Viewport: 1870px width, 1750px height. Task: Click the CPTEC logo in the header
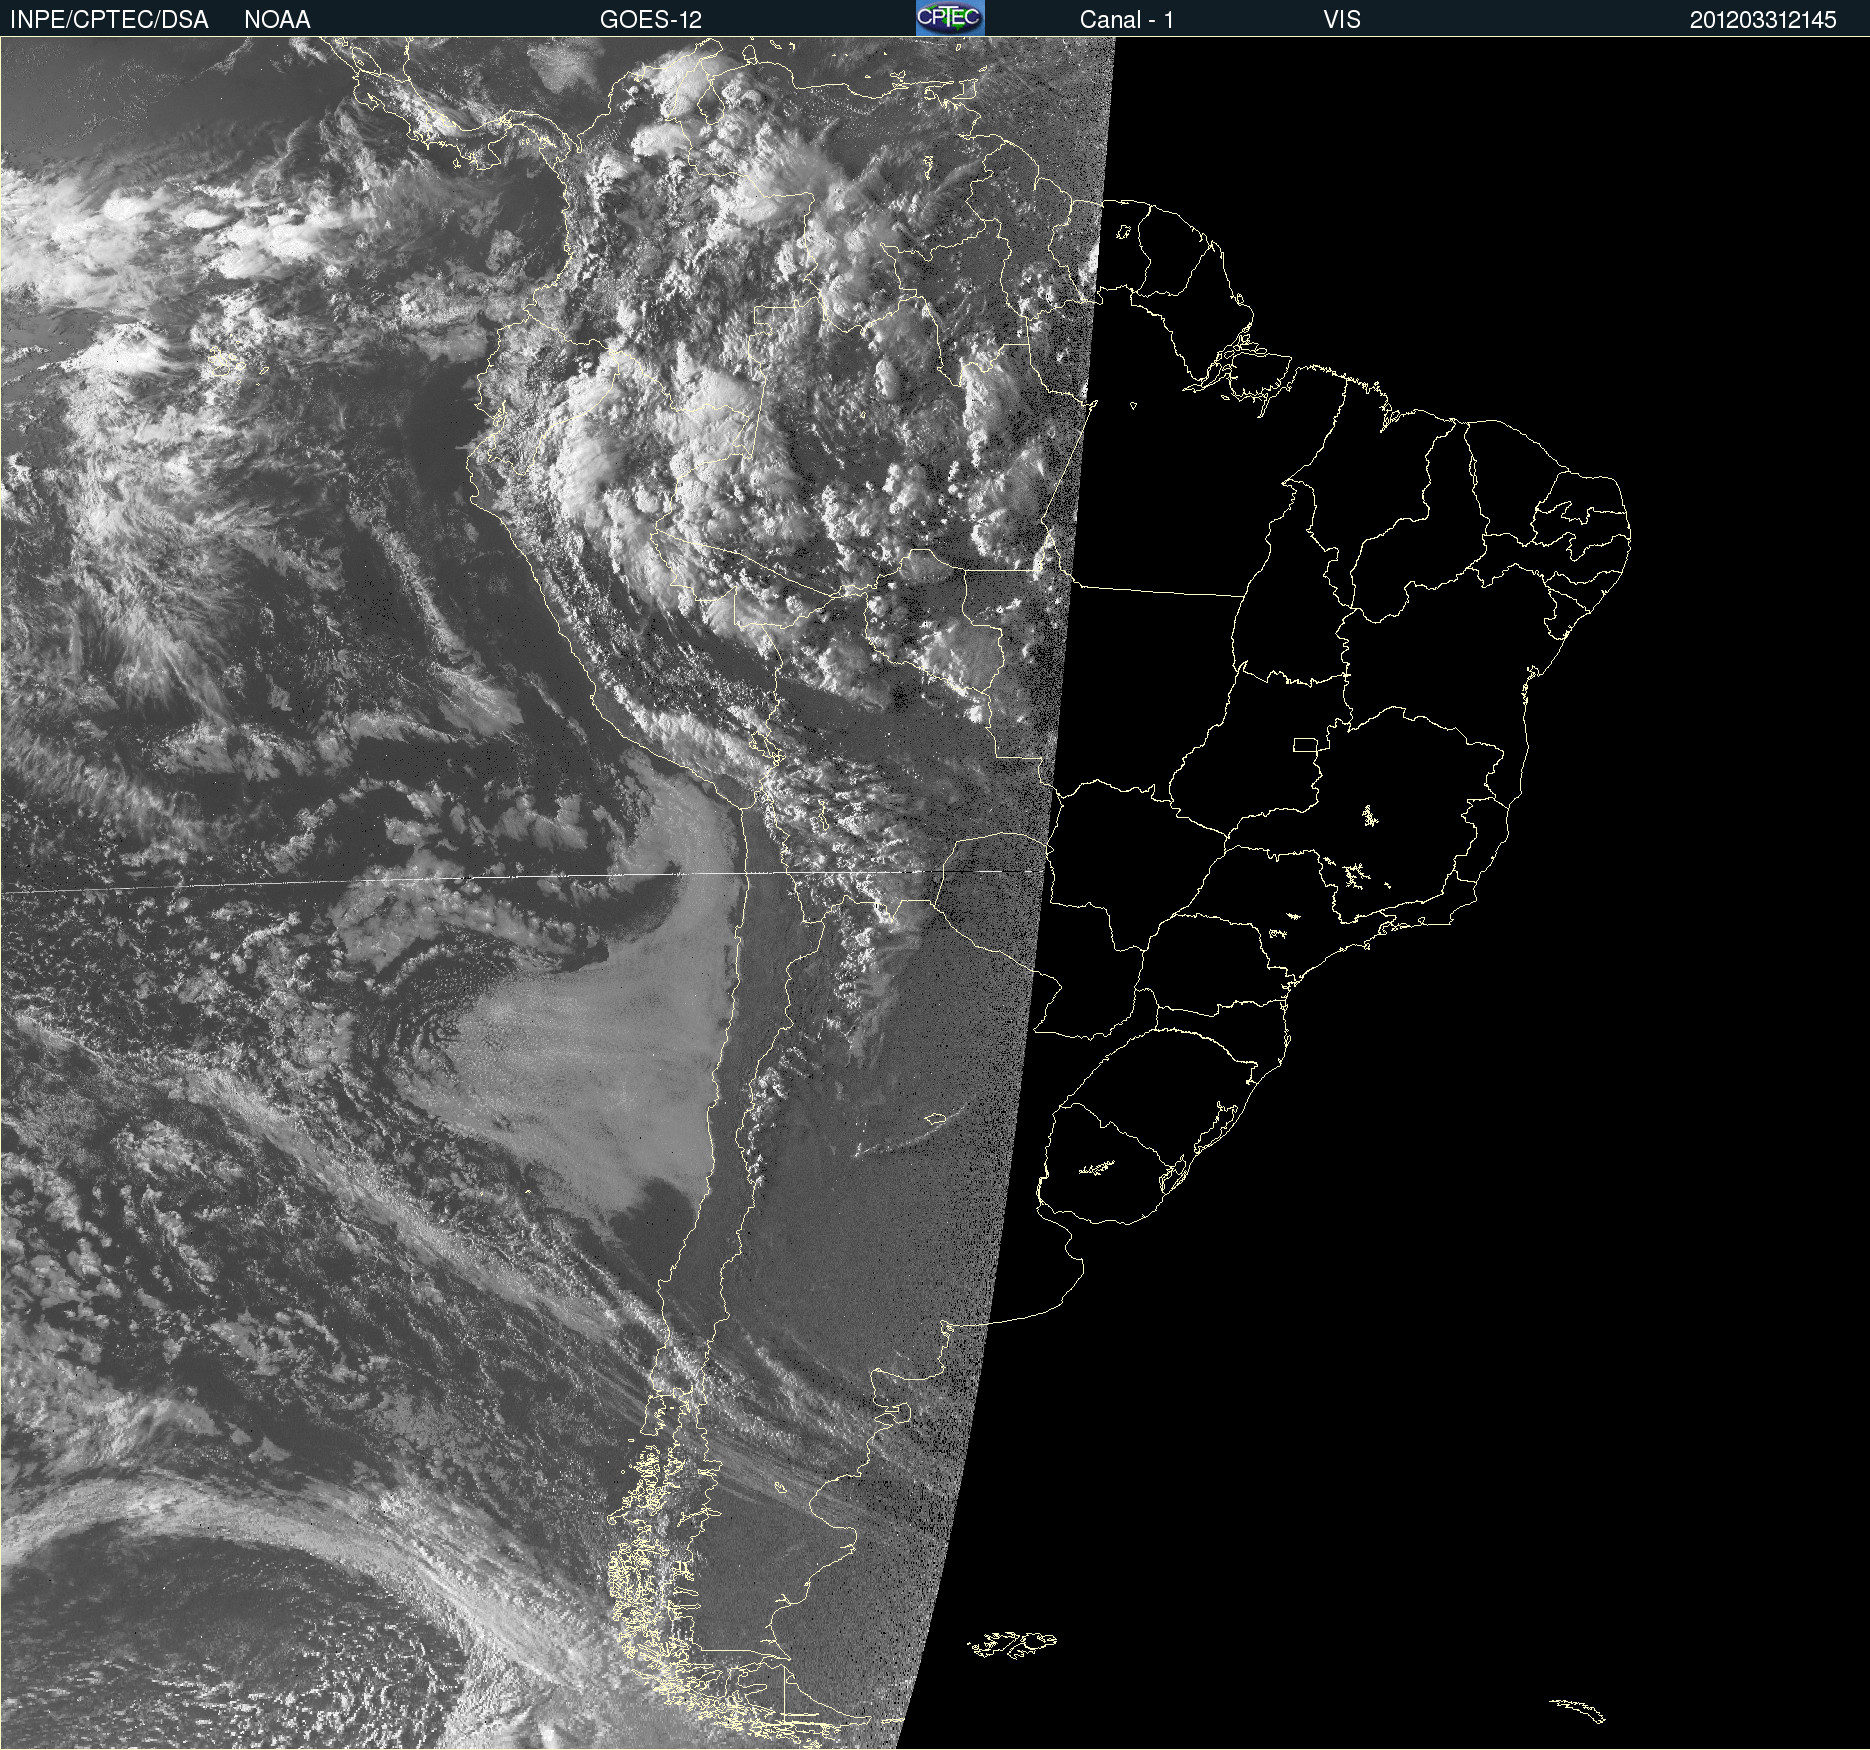[x=950, y=18]
